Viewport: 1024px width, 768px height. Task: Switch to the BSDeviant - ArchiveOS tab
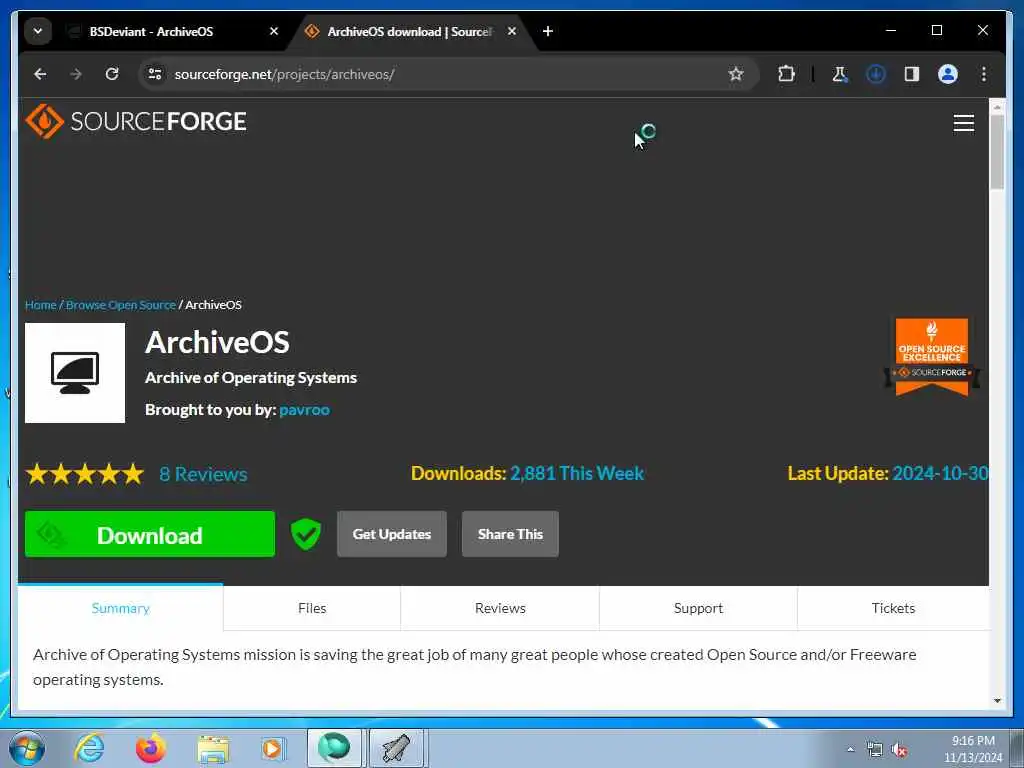[152, 31]
